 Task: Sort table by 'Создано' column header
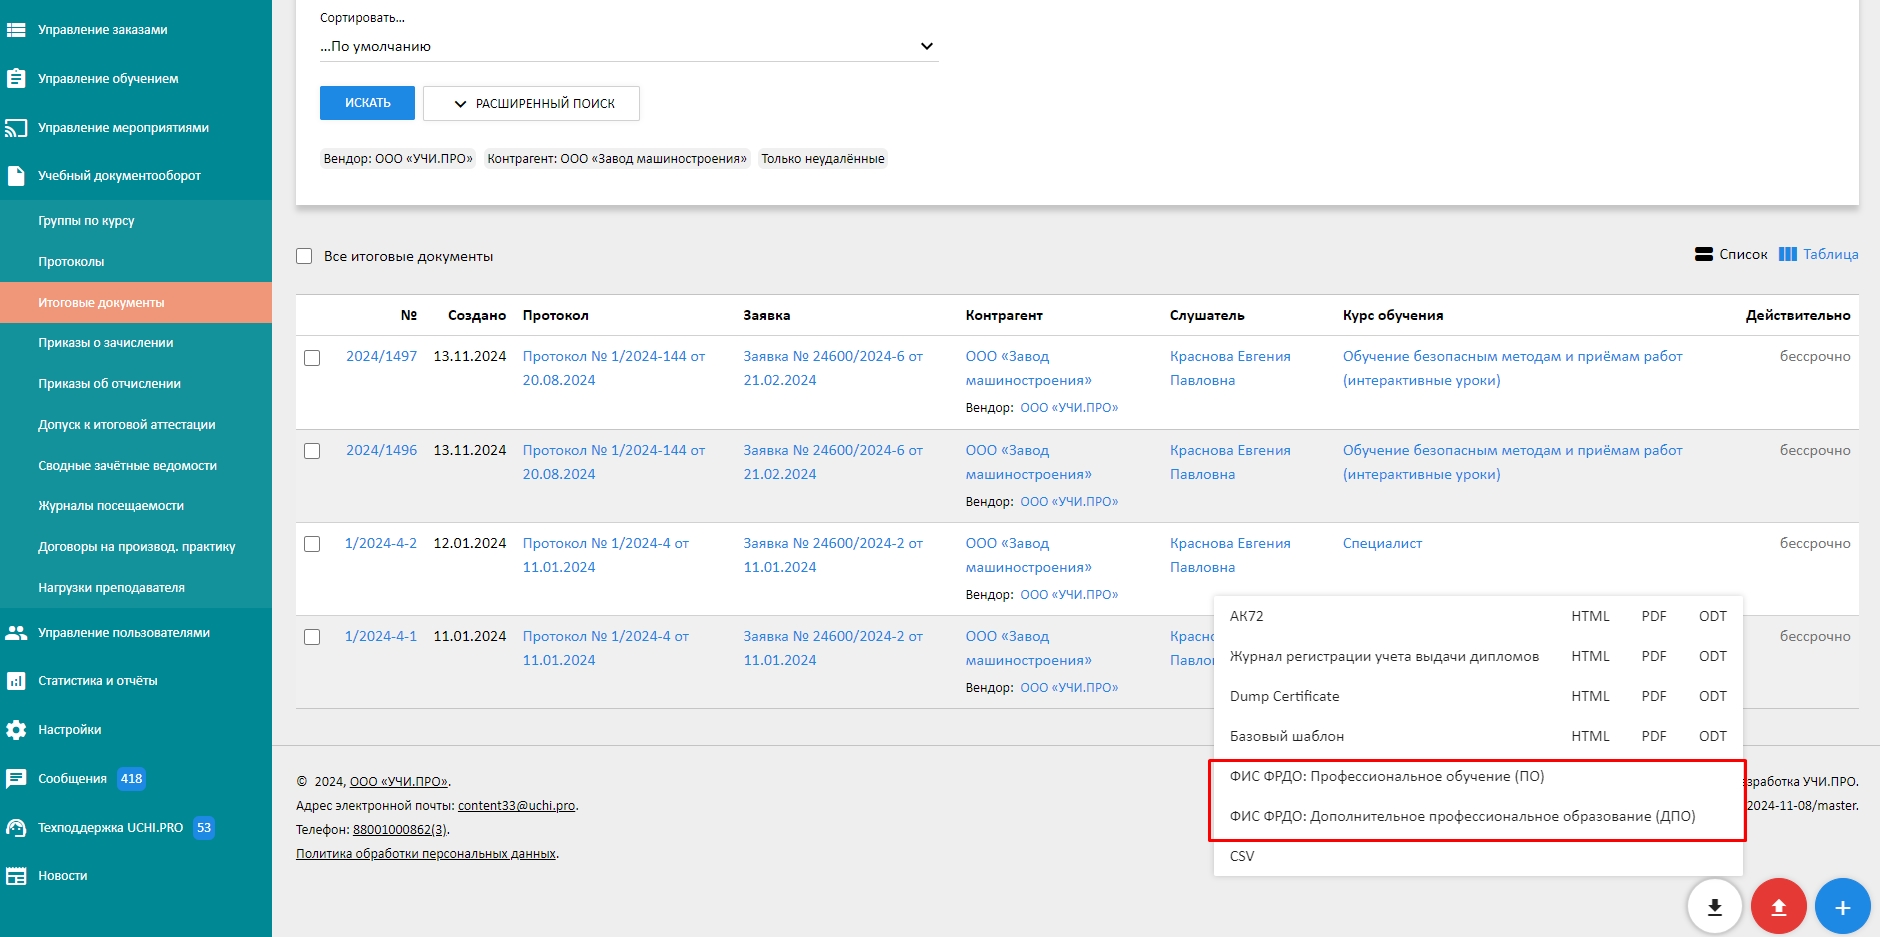pos(477,315)
